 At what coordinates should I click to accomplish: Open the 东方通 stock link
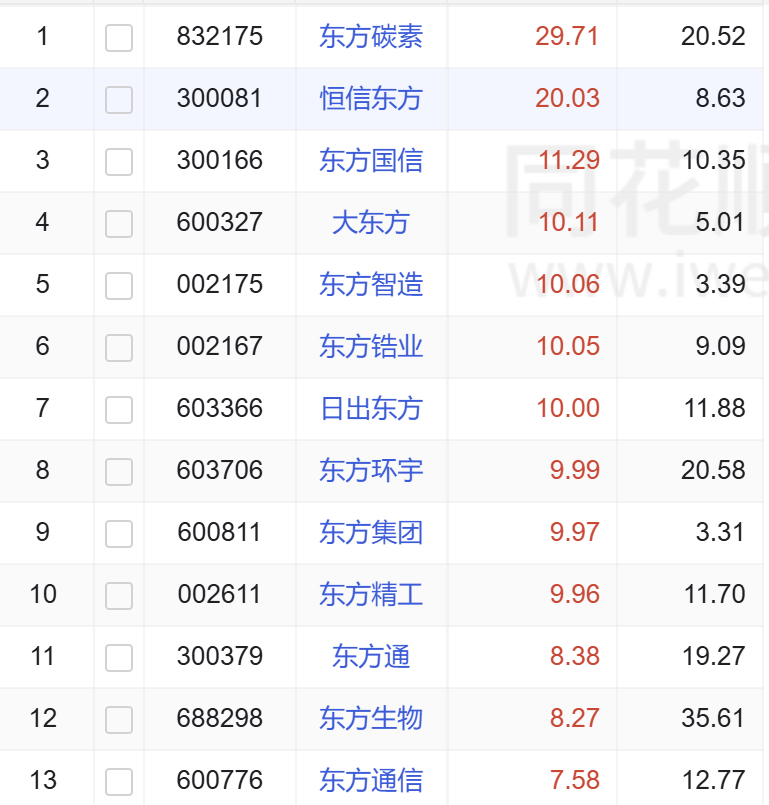pyautogui.click(x=371, y=657)
